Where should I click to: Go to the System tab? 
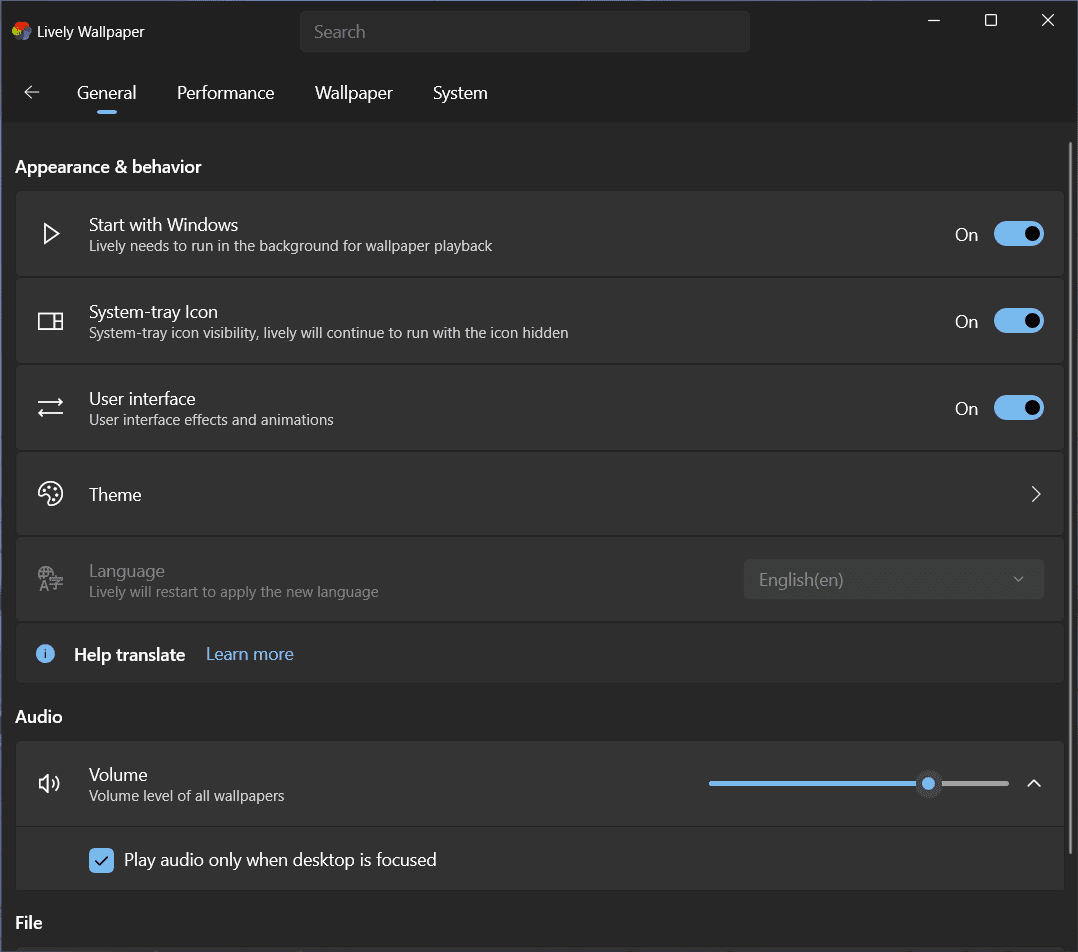click(x=460, y=93)
